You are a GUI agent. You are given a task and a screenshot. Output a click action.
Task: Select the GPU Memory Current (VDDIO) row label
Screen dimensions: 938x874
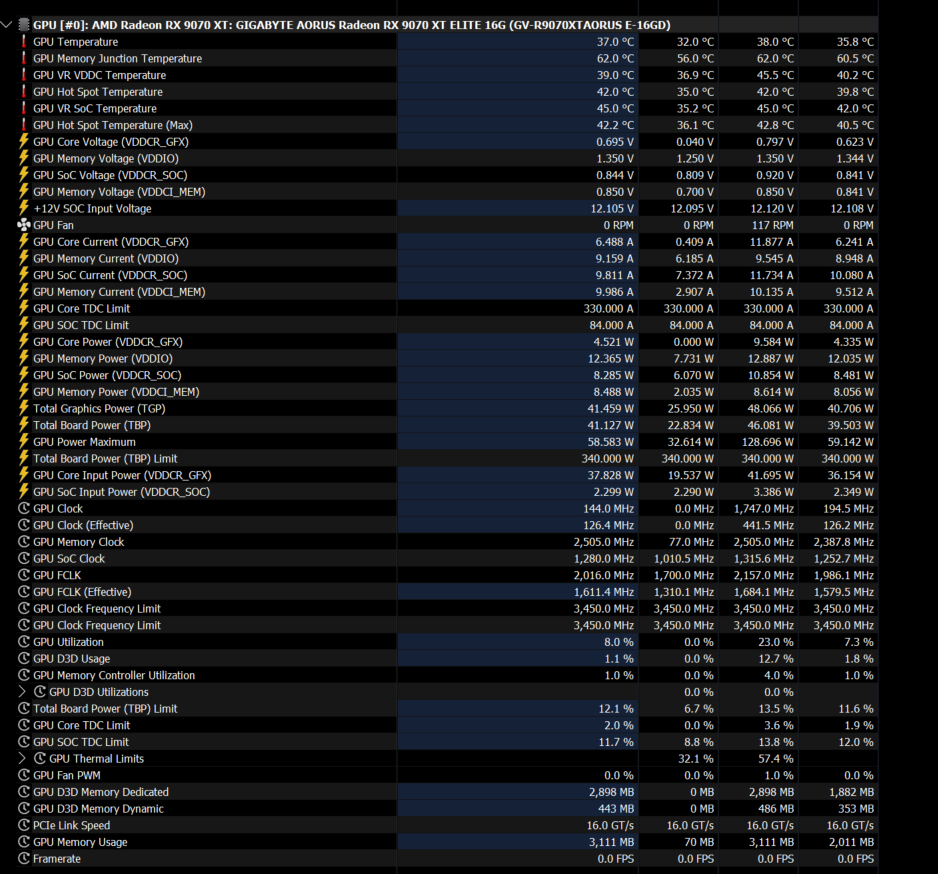106,258
